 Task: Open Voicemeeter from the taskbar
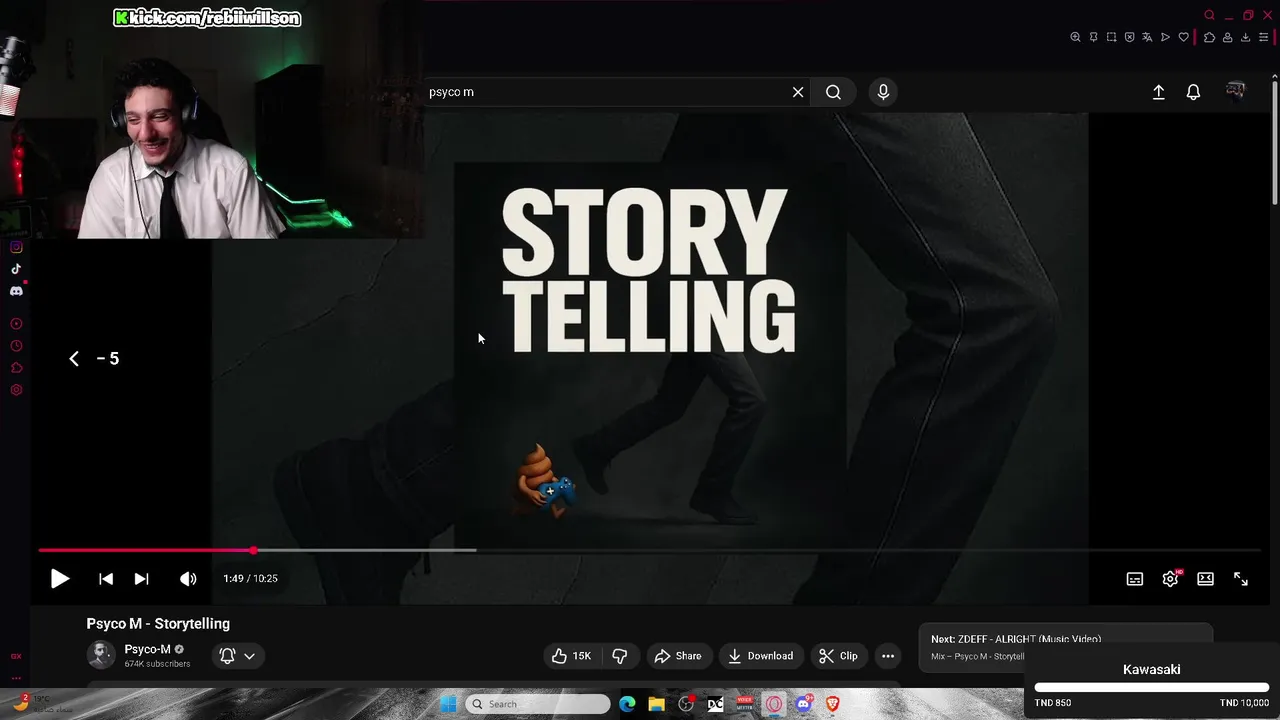pyautogui.click(x=745, y=704)
